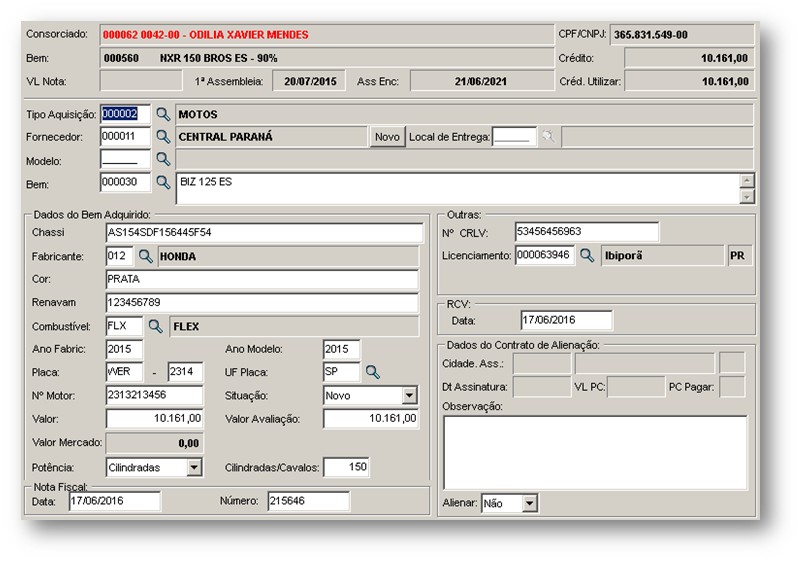Expand the Alienar dropdown arrow
The width and height of the screenshot is (802, 562).
(529, 503)
